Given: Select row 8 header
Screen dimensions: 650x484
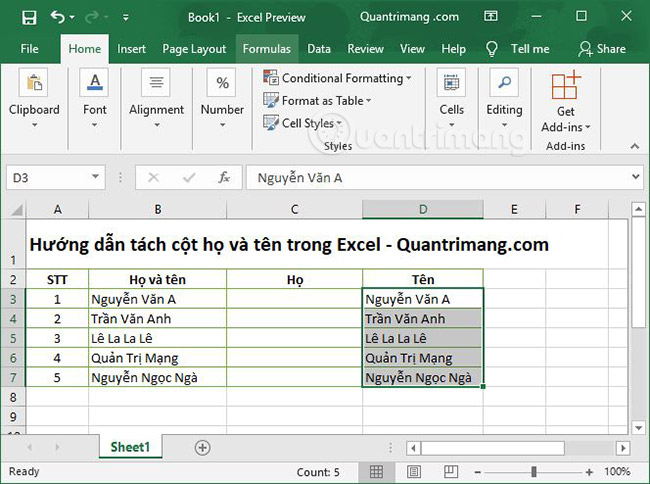Looking at the screenshot, I should pos(13,397).
